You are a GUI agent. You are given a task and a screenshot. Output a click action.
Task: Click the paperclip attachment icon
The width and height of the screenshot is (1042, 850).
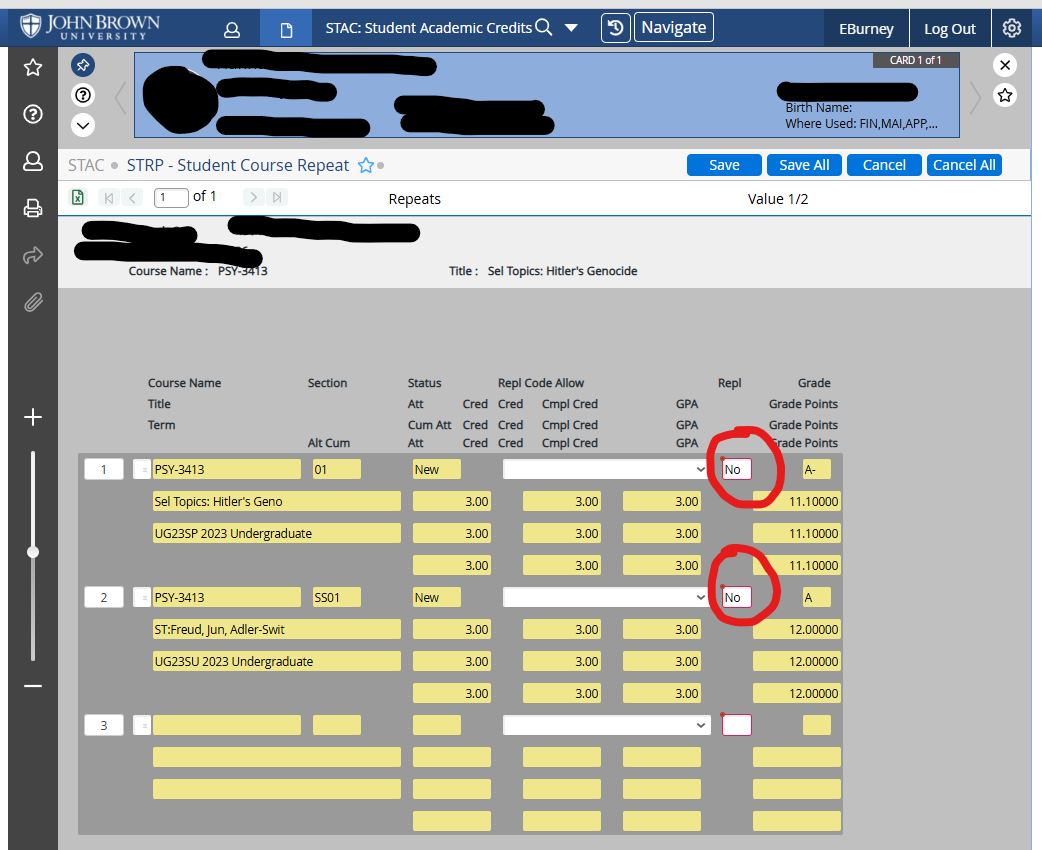click(x=33, y=302)
